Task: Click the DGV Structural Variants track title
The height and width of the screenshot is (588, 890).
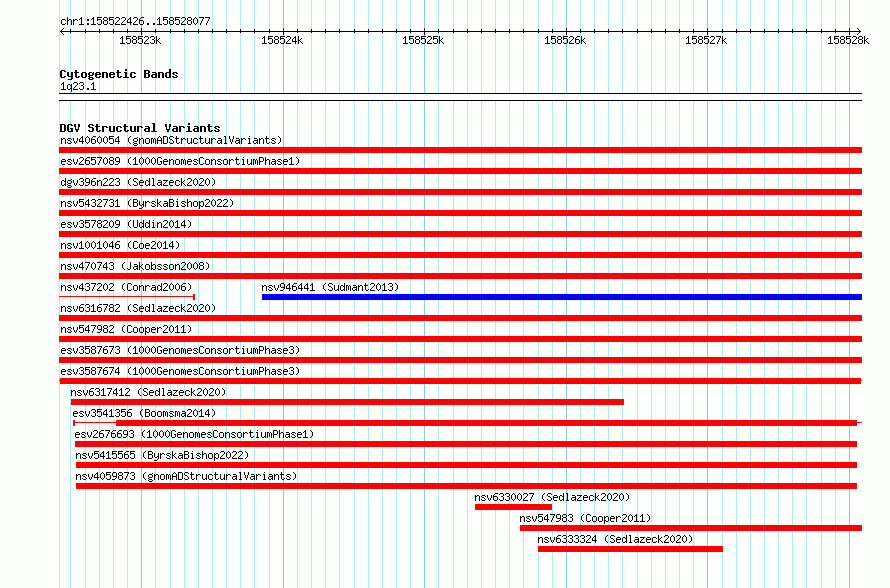Action: (140, 128)
